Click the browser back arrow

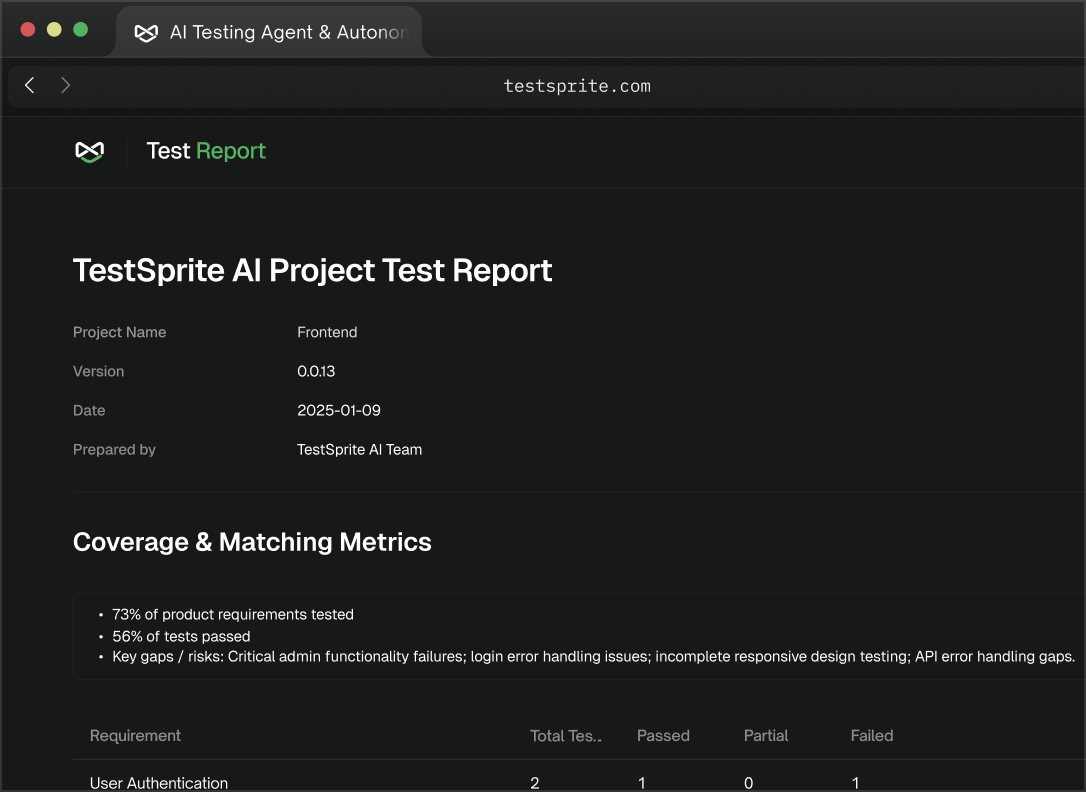point(30,85)
